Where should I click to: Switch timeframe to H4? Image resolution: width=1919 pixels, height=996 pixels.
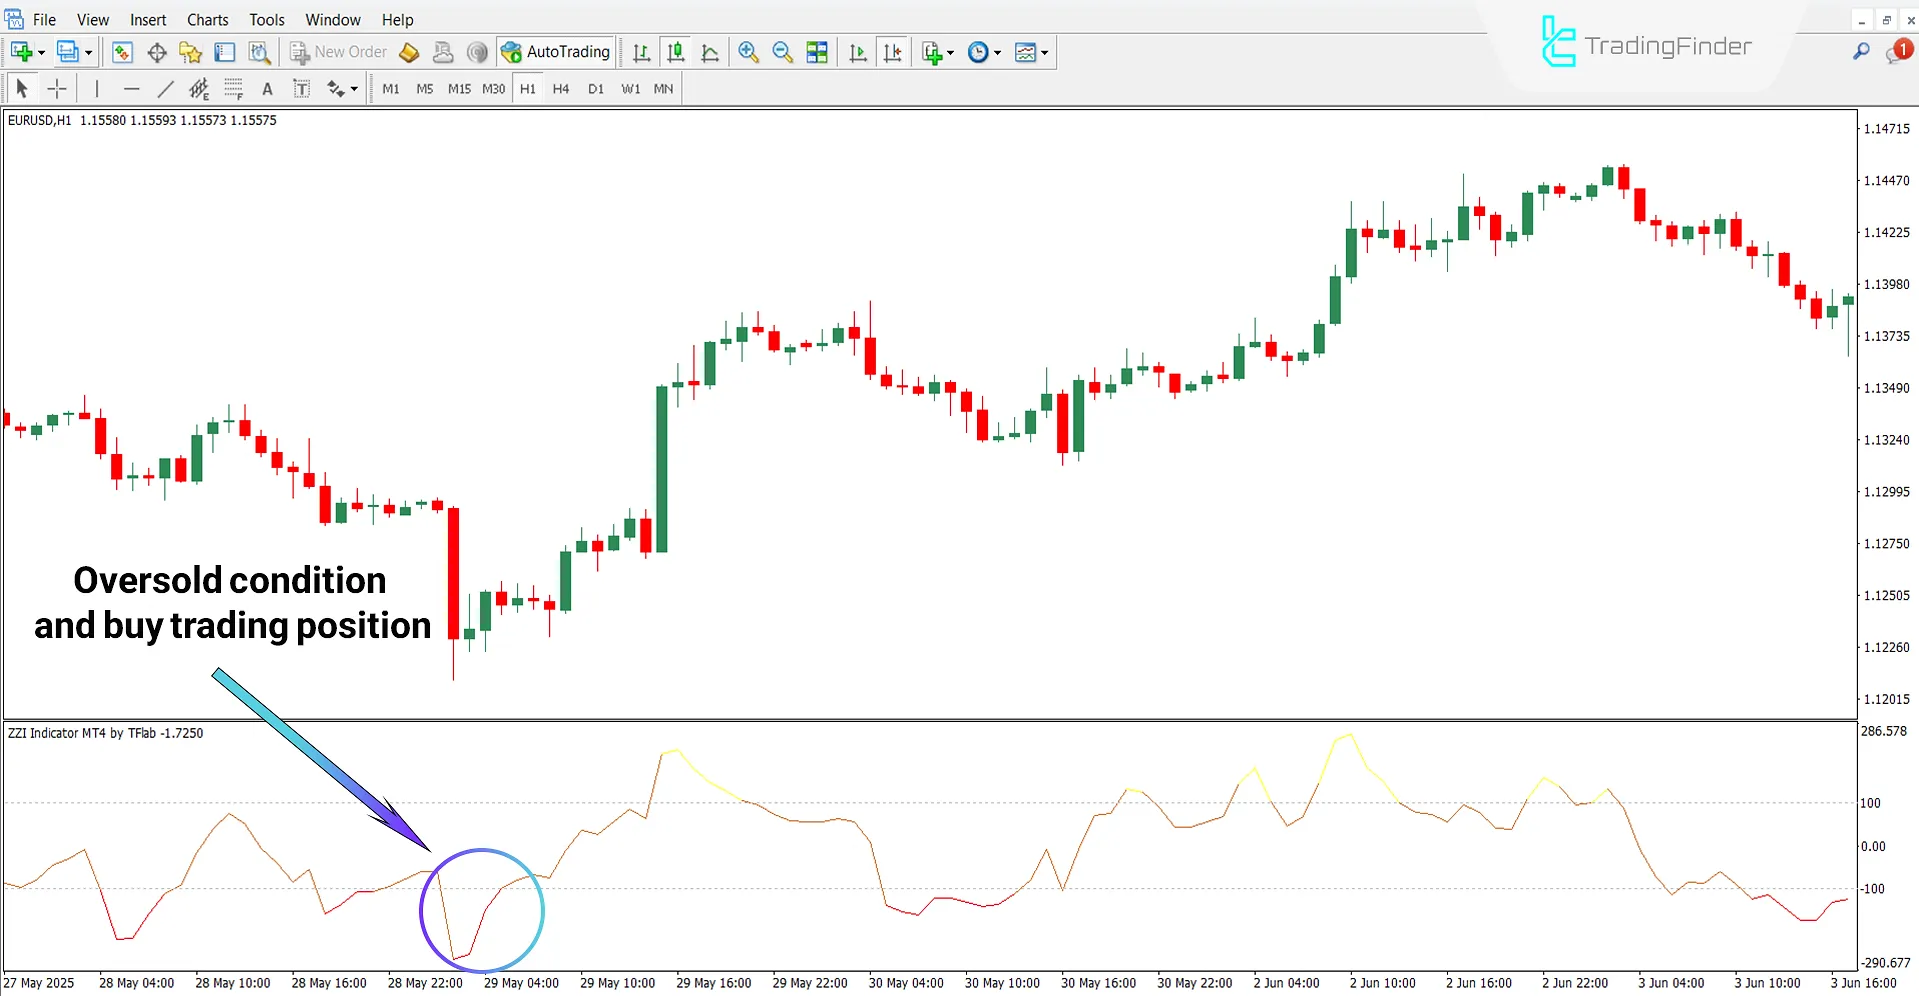(x=561, y=88)
